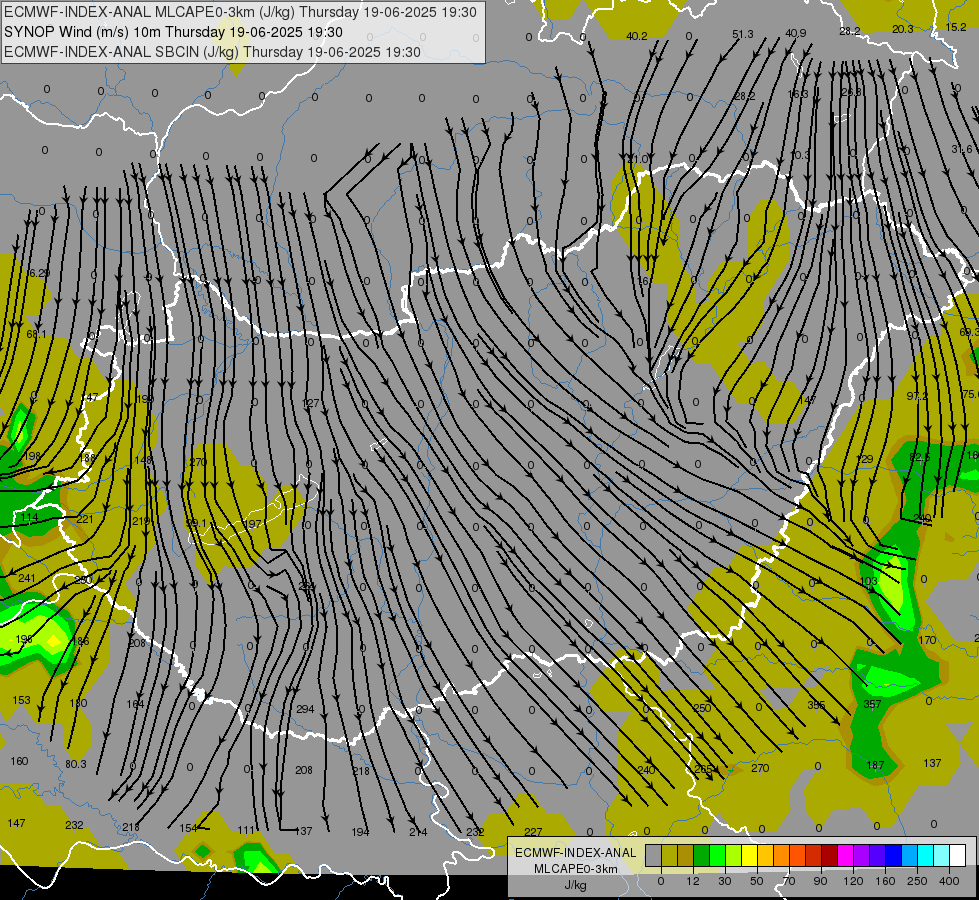Click the cyan legend swatch
The image size is (979, 900).
click(925, 855)
